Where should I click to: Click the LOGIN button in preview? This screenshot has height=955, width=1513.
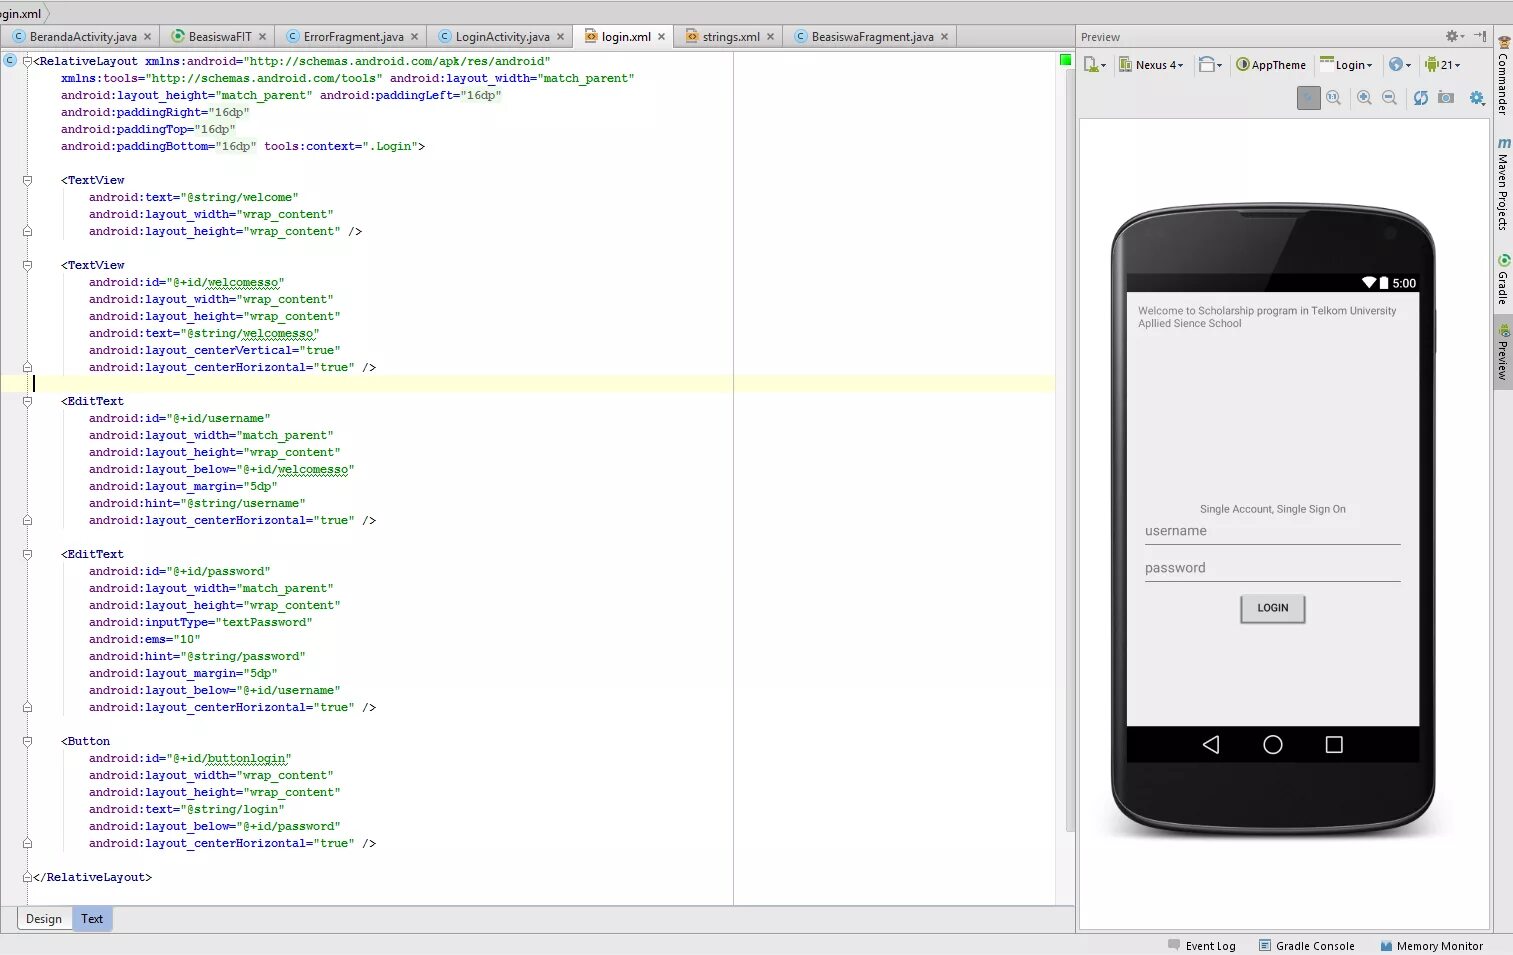coord(1272,608)
